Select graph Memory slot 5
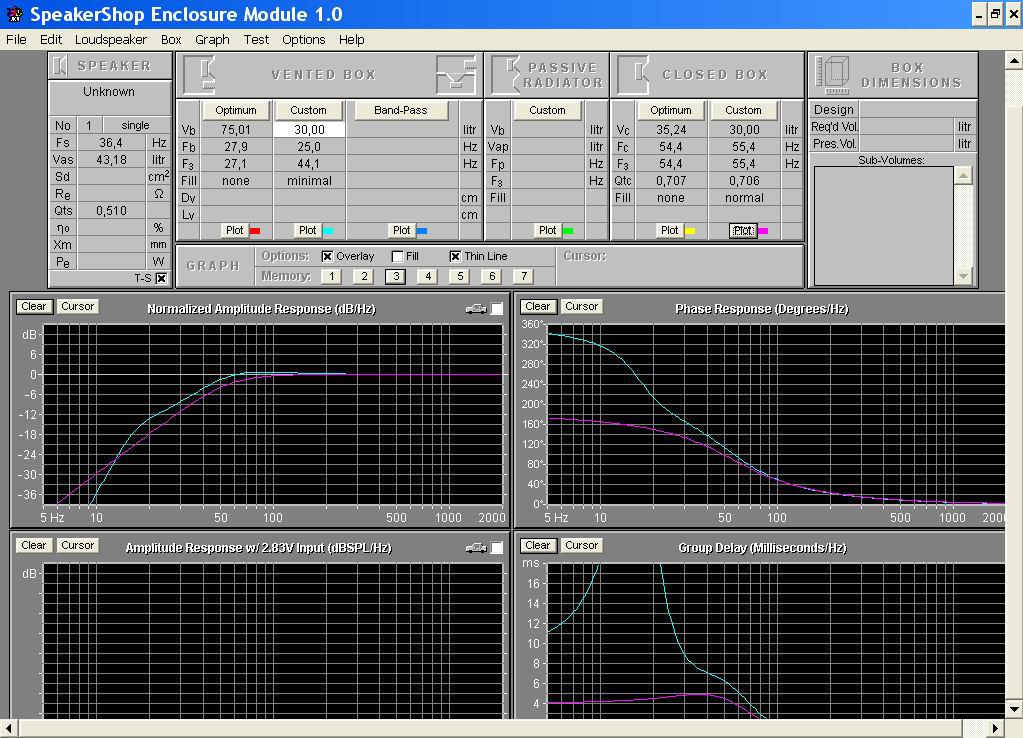Image resolution: width=1023 pixels, height=738 pixels. pyautogui.click(x=459, y=277)
